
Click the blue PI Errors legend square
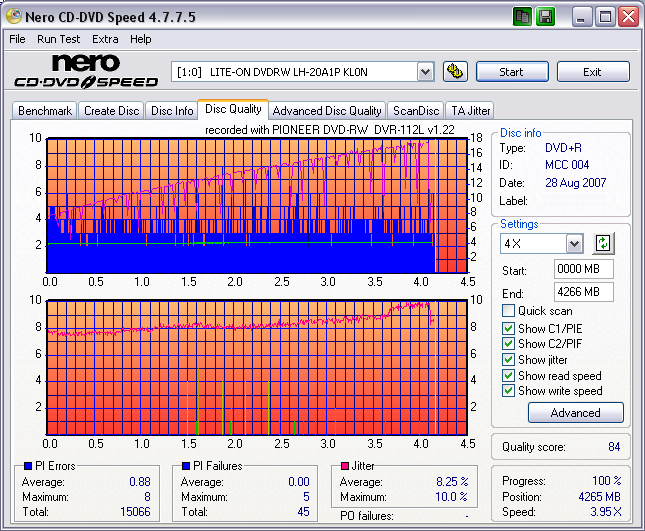click(27, 466)
